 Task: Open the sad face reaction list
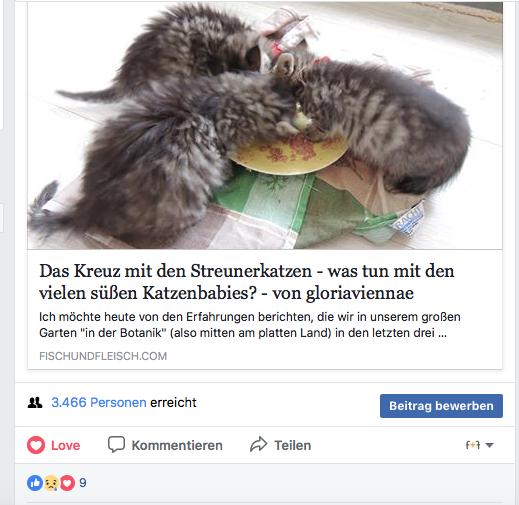coord(51,483)
